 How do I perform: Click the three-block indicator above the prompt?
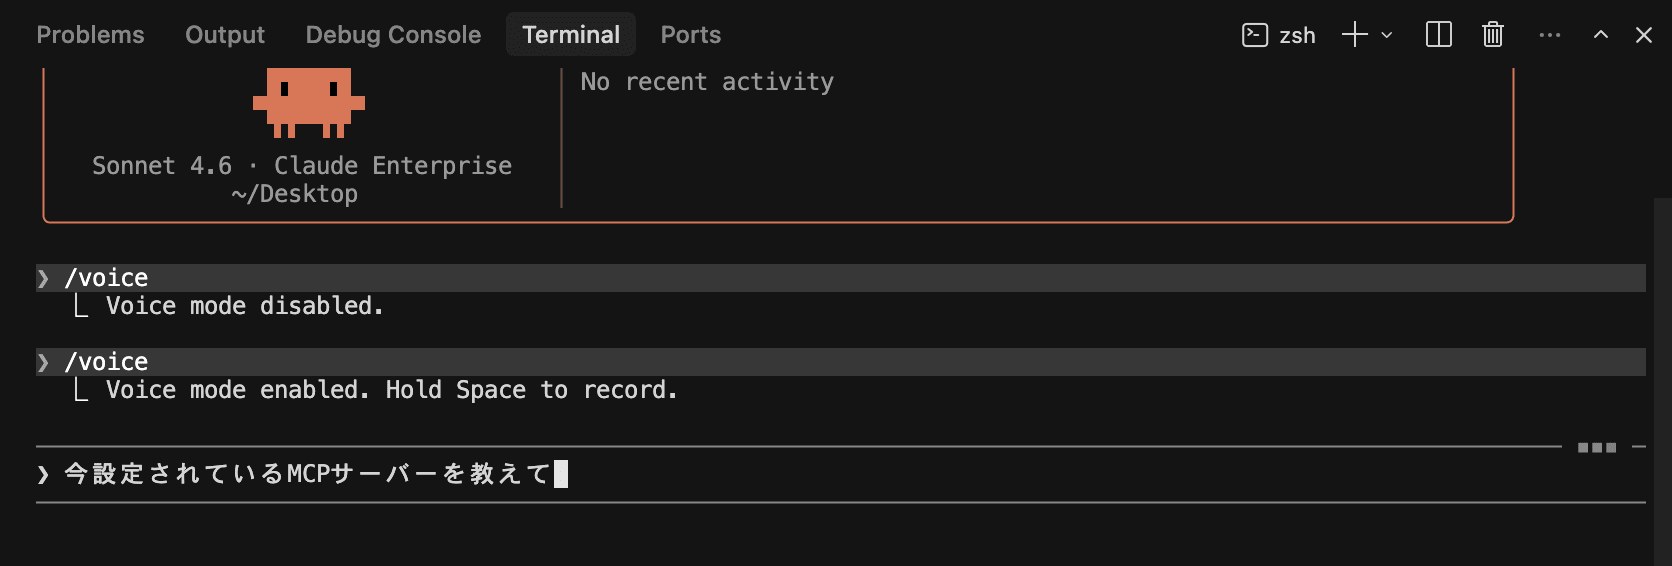(1596, 447)
